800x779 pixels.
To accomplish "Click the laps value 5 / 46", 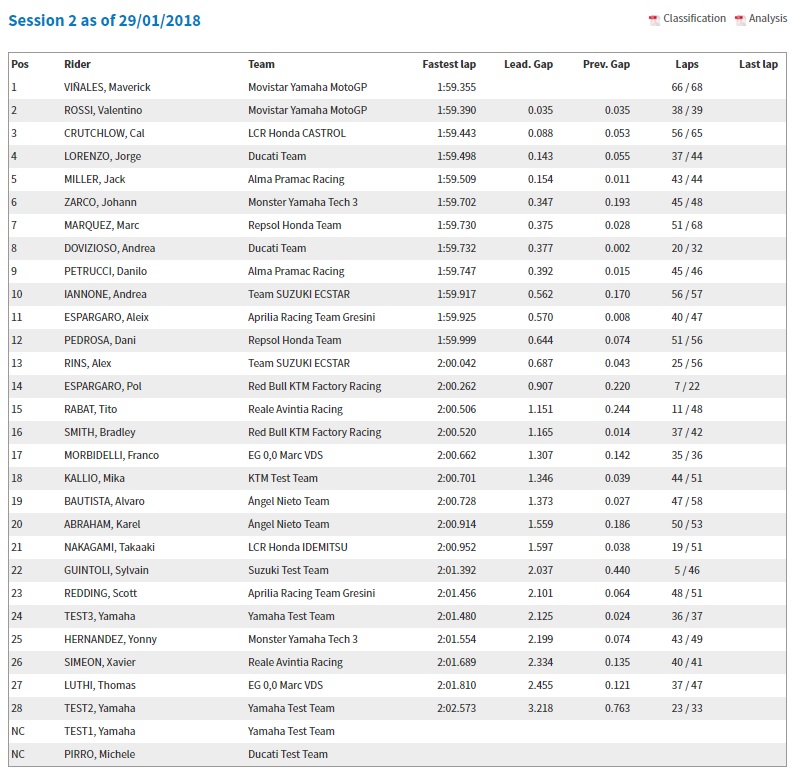I will click(x=687, y=570).
